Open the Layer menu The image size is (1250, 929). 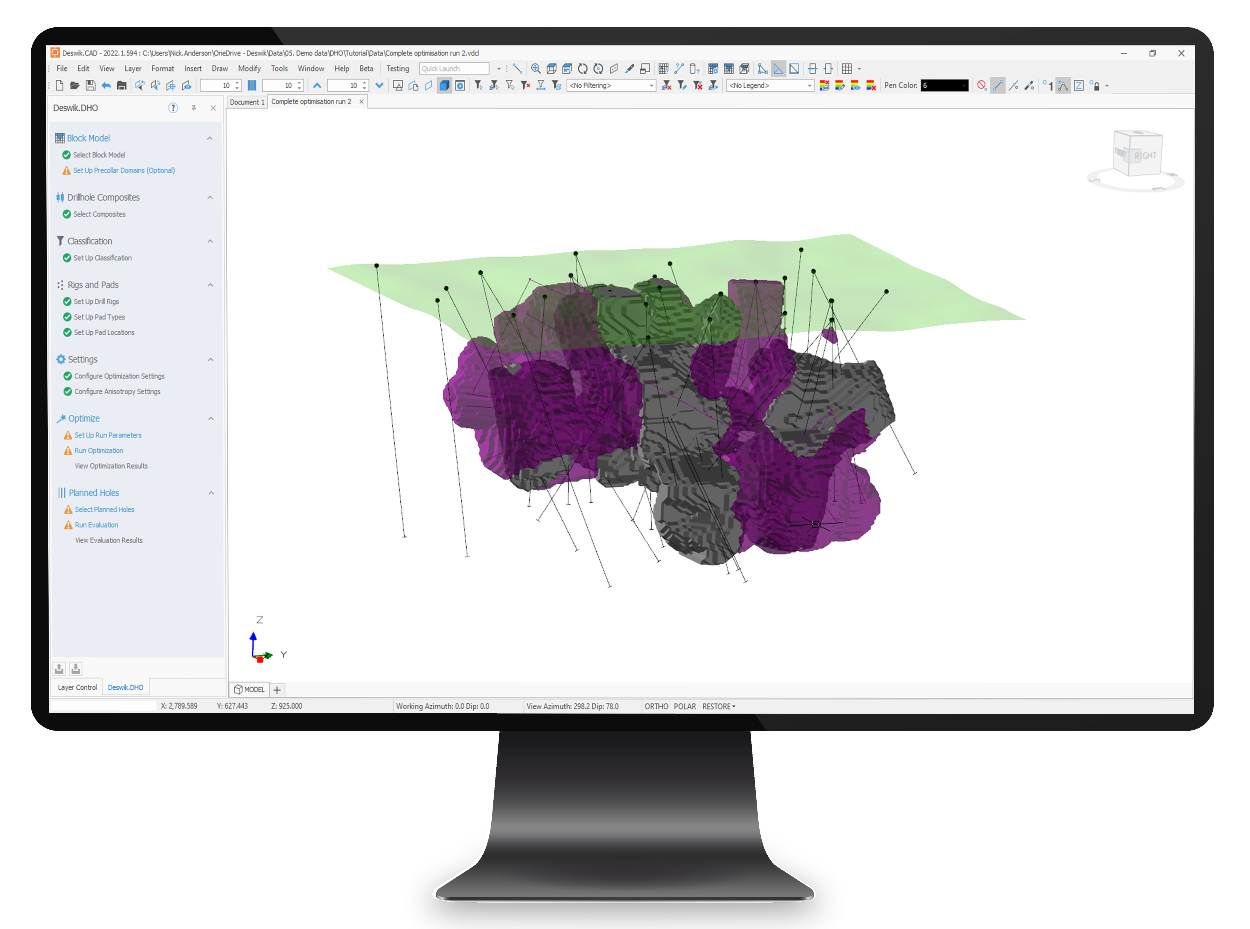click(133, 69)
